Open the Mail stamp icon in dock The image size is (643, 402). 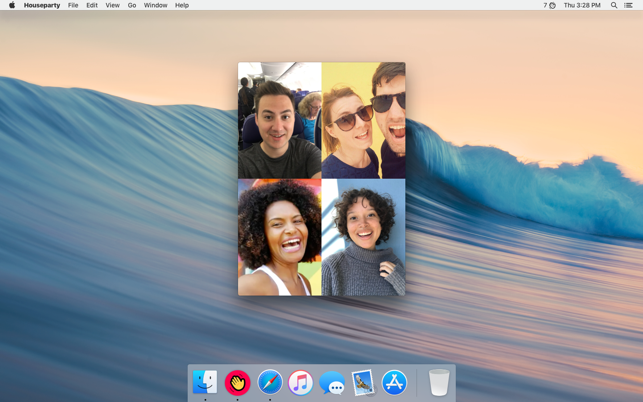click(x=363, y=382)
